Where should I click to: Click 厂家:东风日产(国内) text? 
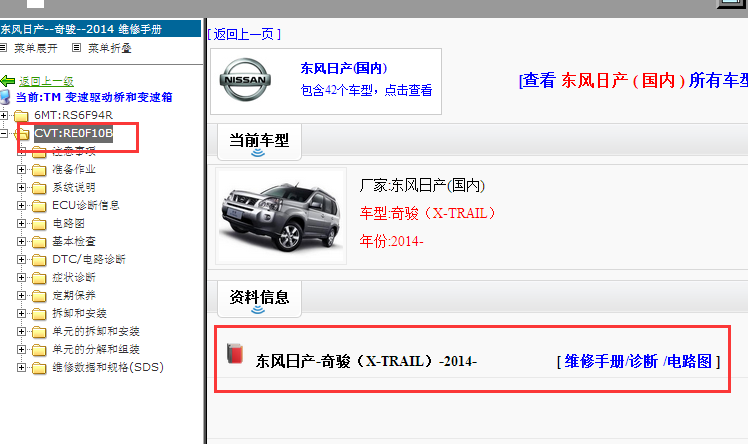422,185
